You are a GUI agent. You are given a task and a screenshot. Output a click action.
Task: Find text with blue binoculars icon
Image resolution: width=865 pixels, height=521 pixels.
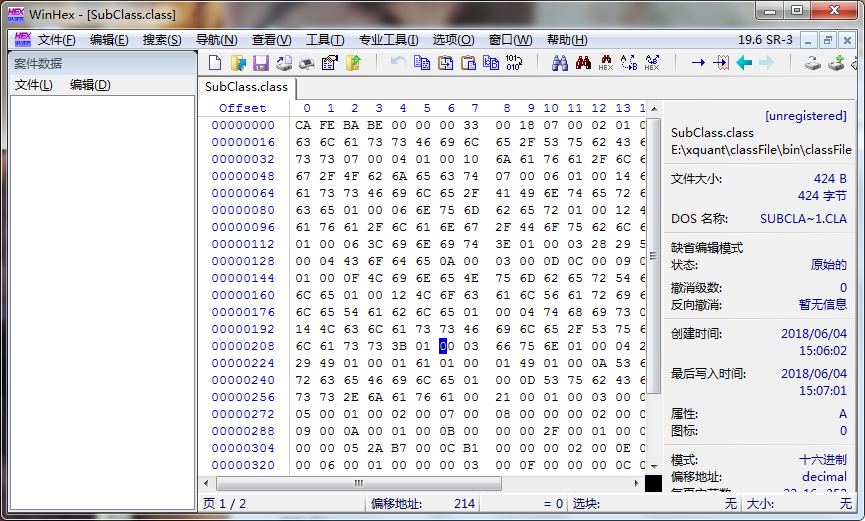coord(560,63)
